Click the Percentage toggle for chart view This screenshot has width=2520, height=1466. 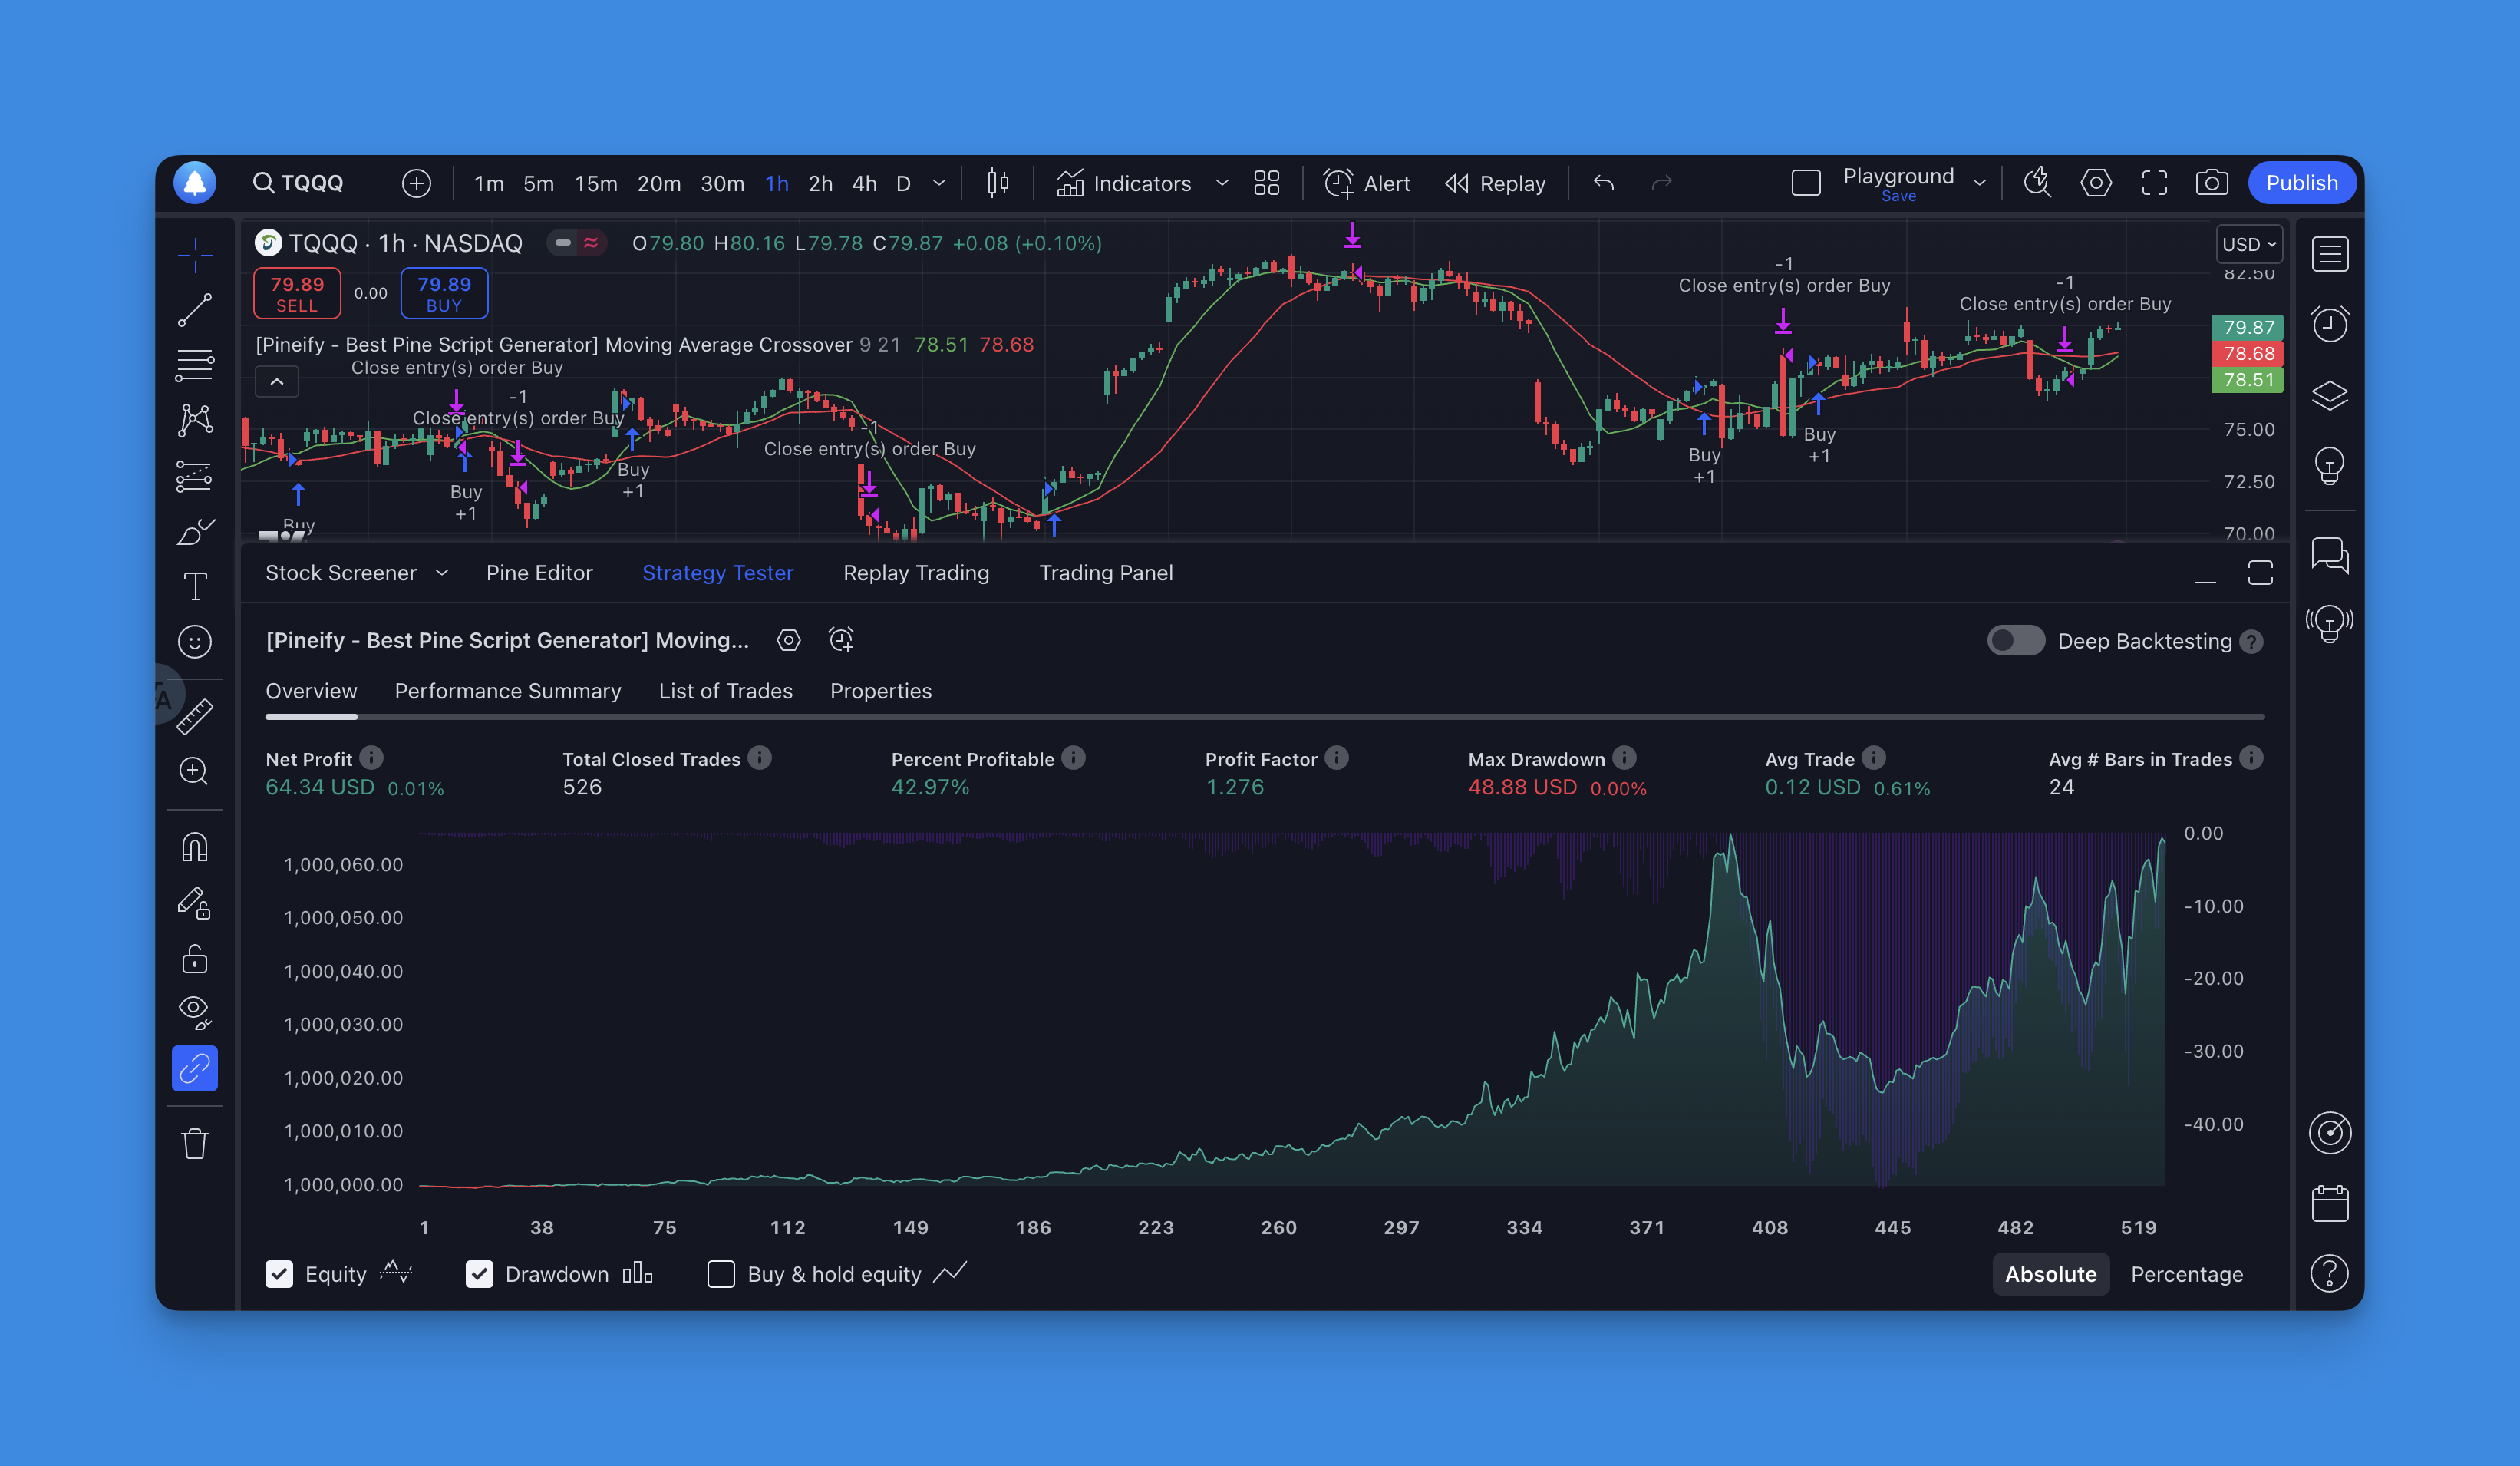pyautogui.click(x=2185, y=1274)
